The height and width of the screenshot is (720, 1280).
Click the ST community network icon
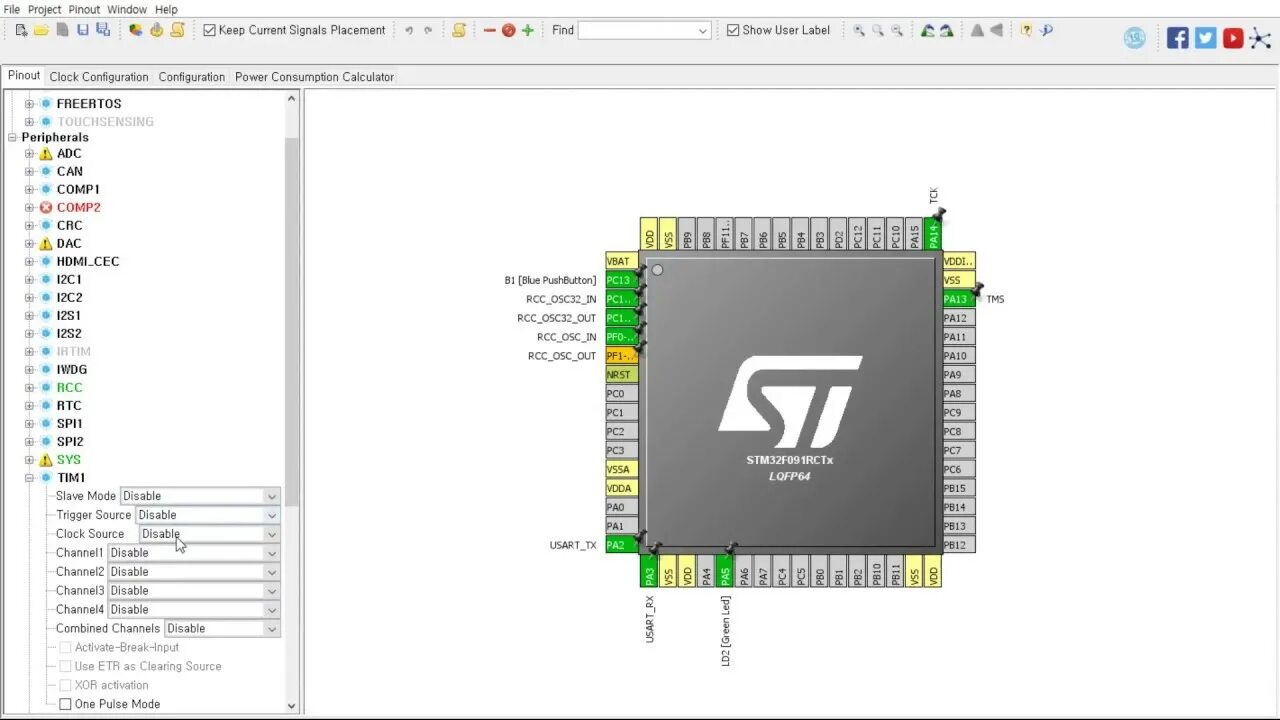pyautogui.click(x=1261, y=38)
